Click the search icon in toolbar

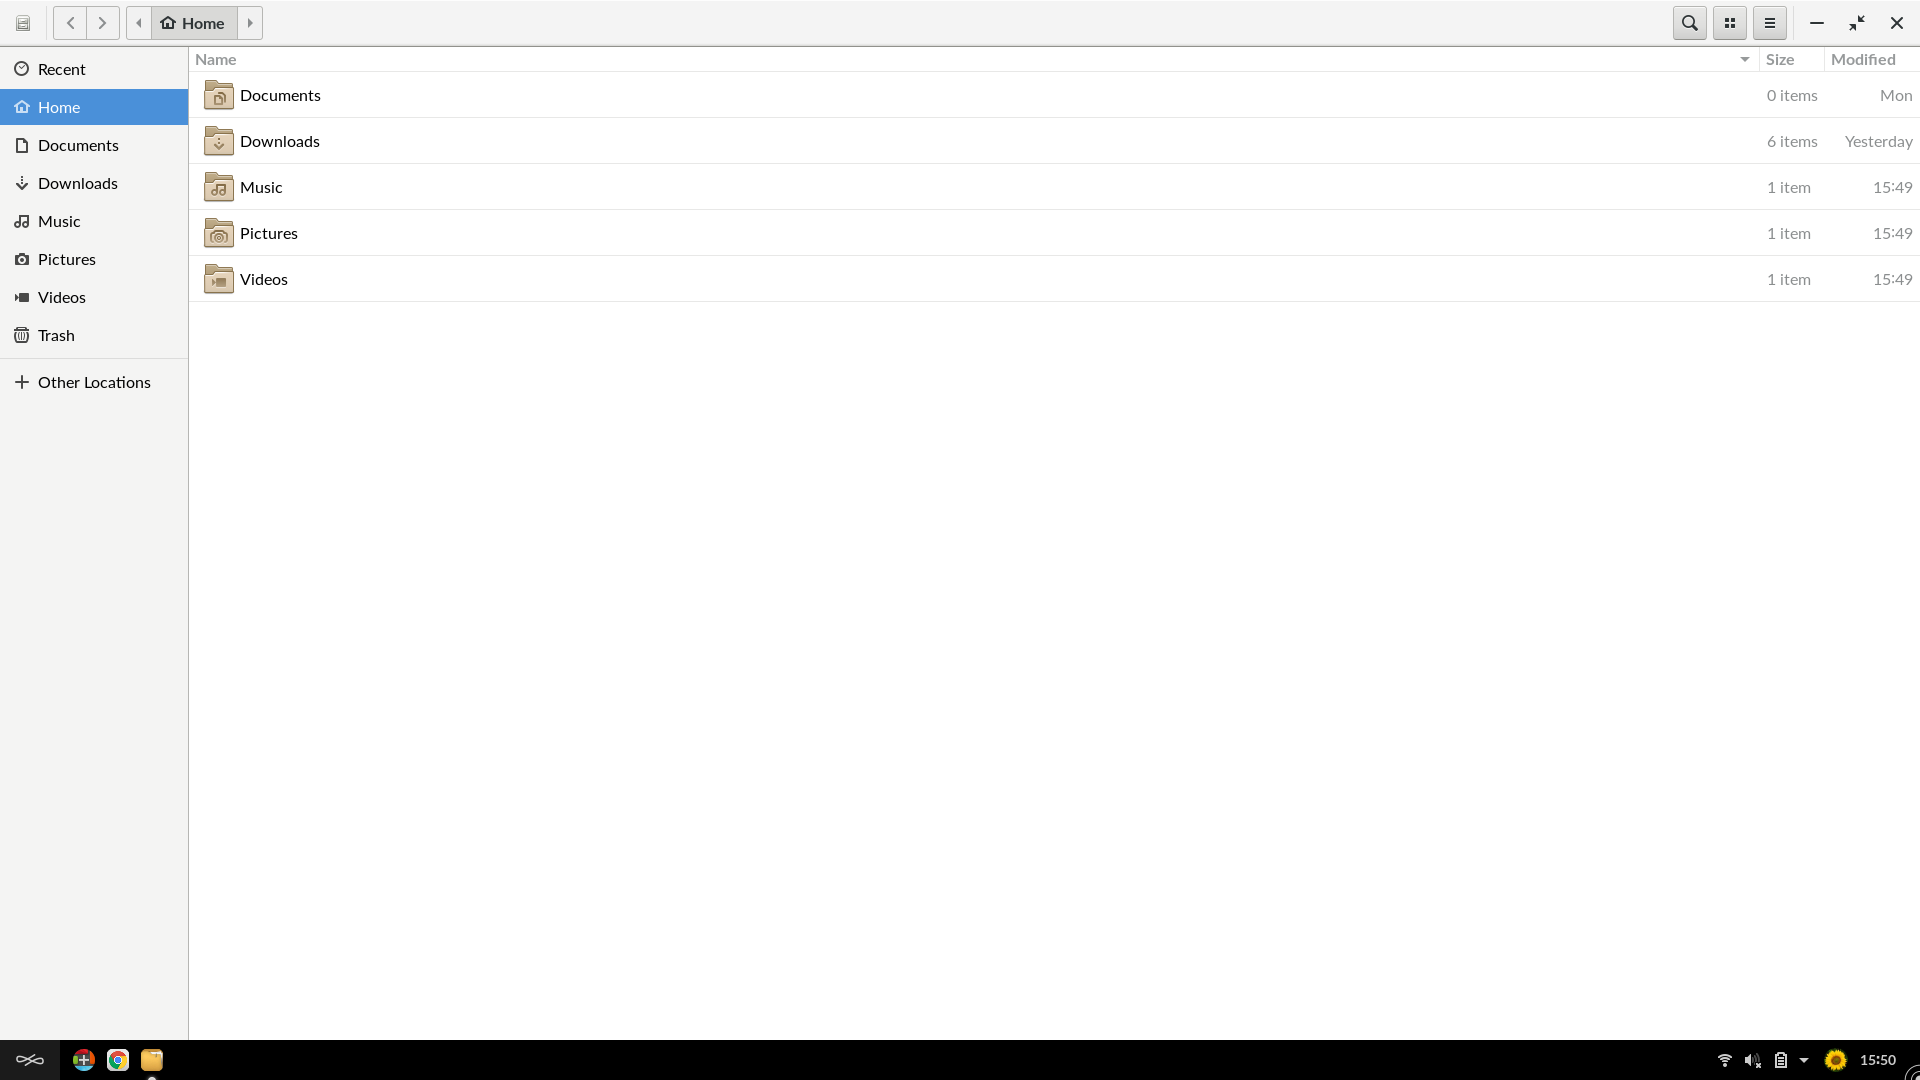pyautogui.click(x=1689, y=22)
